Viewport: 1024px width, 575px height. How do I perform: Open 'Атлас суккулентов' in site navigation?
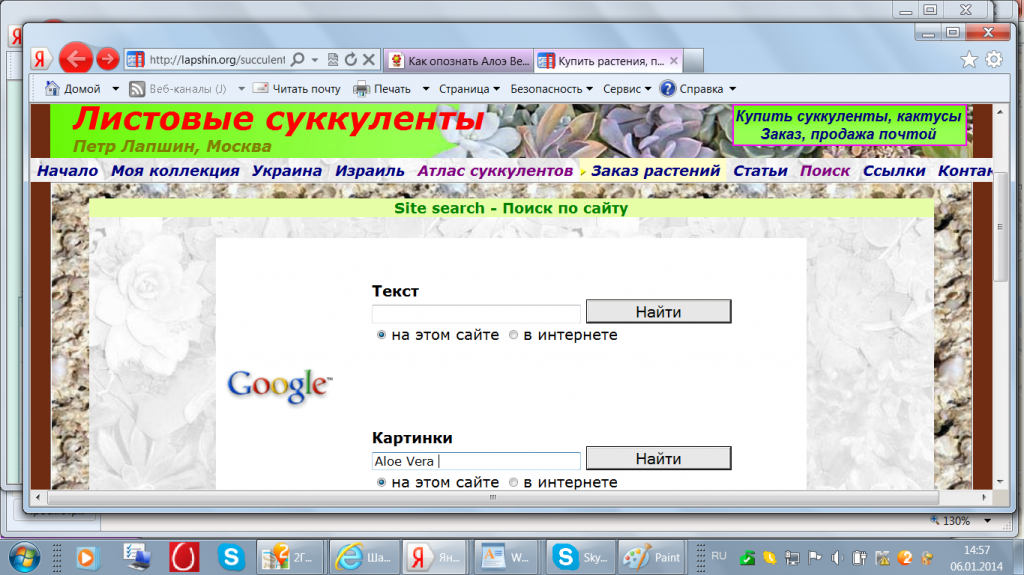tap(495, 171)
